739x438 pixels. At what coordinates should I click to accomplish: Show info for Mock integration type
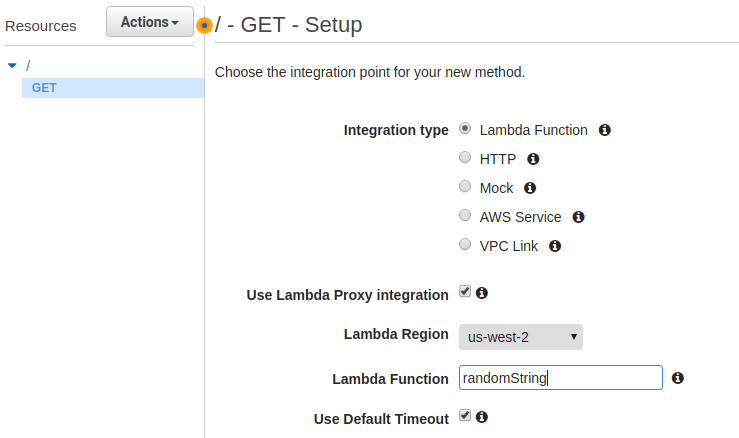tap(530, 188)
